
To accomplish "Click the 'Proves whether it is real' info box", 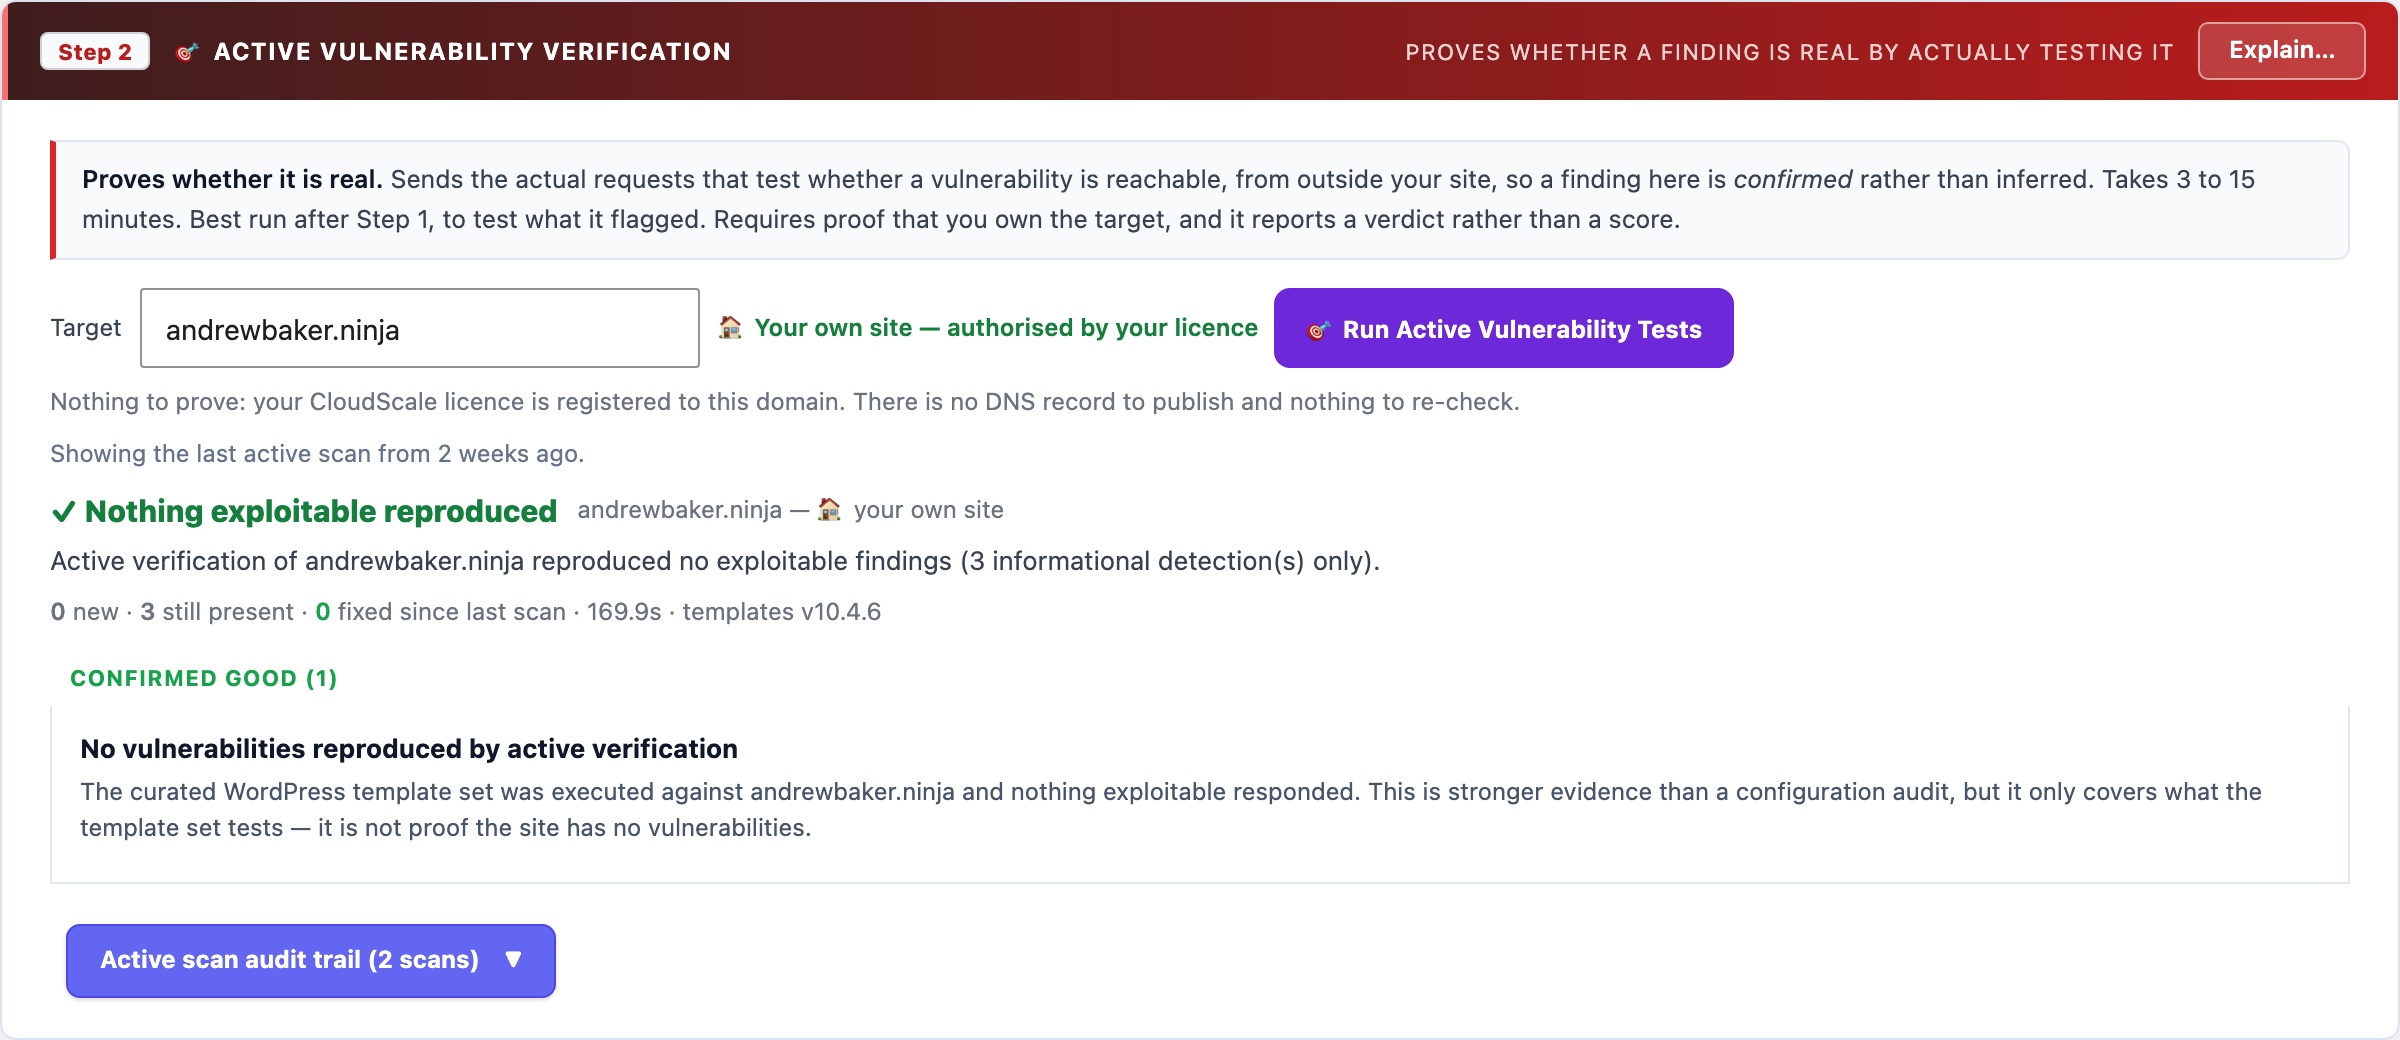I will point(1200,200).
